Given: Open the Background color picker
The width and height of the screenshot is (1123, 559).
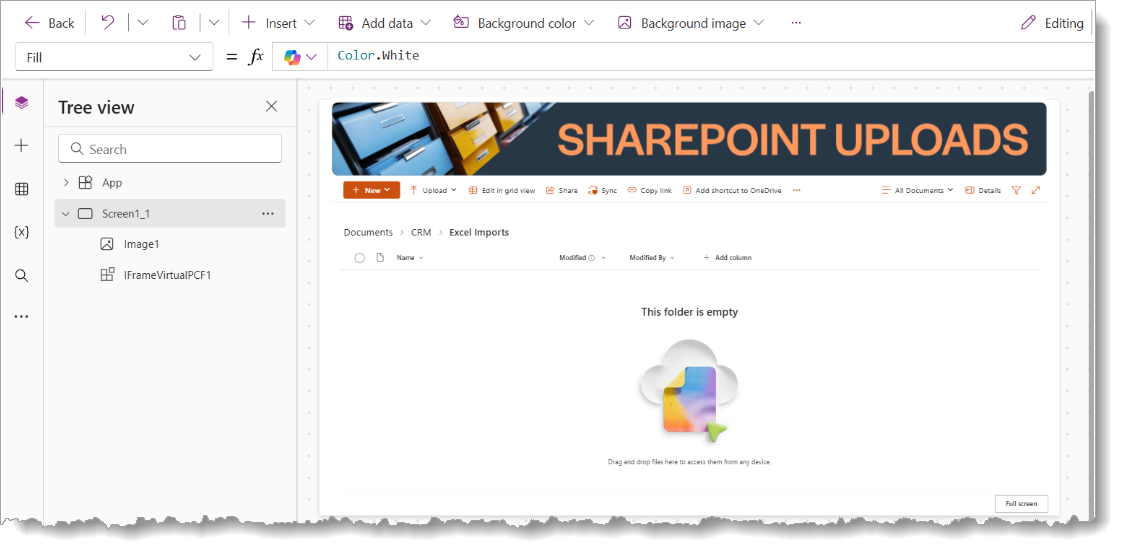Looking at the screenshot, I should (x=524, y=23).
